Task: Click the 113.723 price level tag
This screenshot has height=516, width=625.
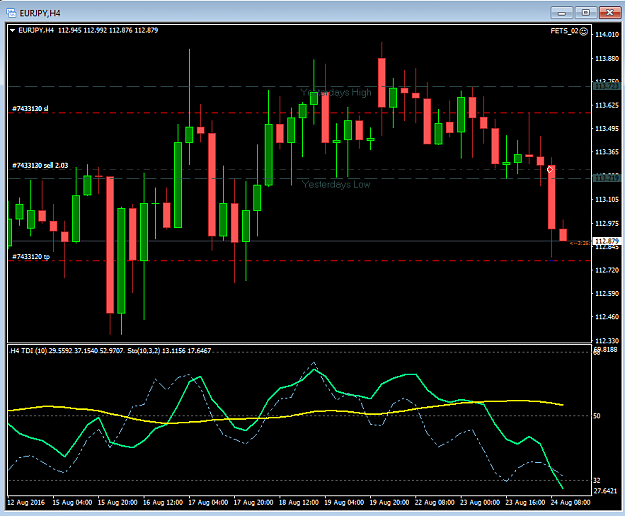Action: (607, 86)
